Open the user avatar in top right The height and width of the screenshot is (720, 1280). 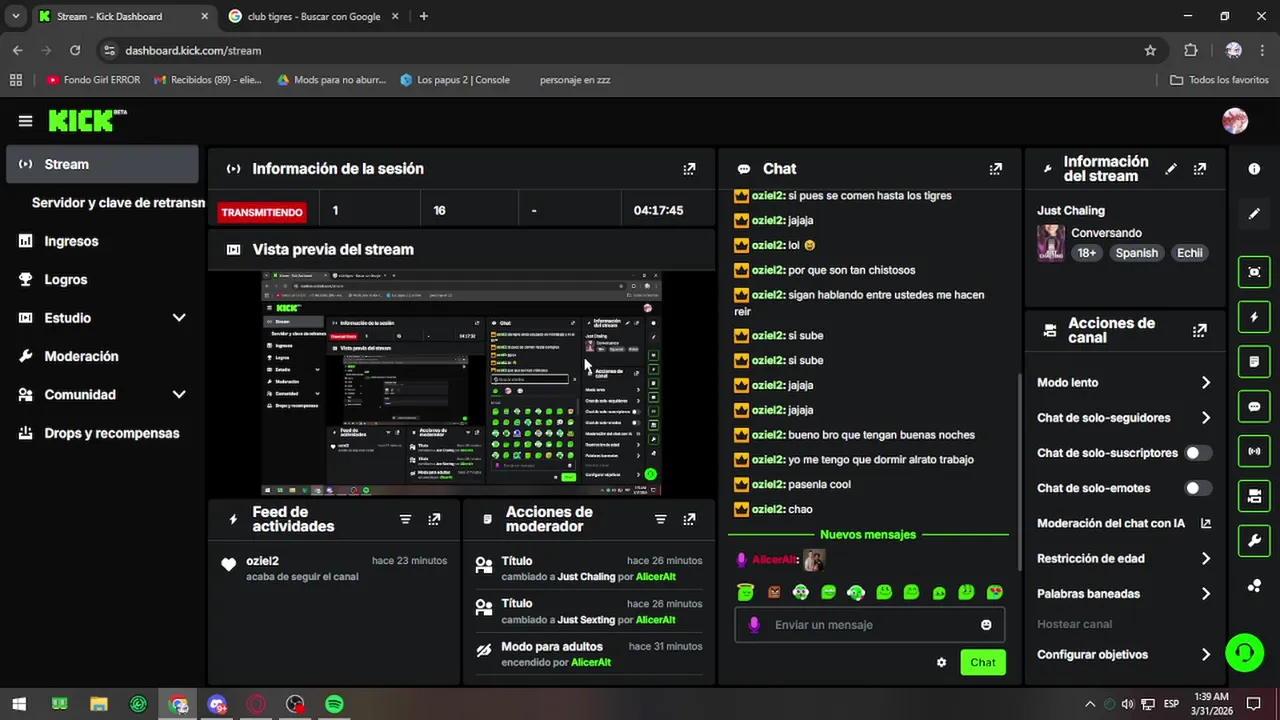point(1235,121)
